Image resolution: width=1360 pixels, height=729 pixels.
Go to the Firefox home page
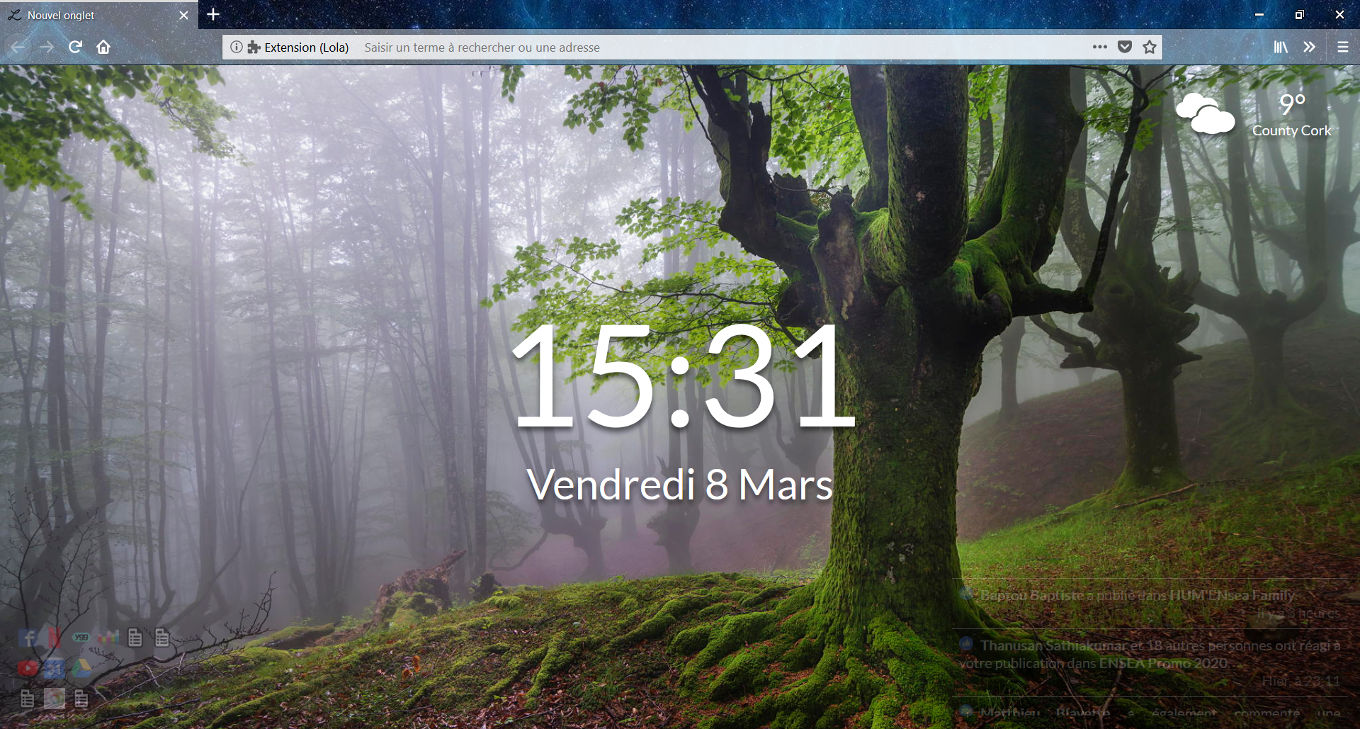click(103, 47)
